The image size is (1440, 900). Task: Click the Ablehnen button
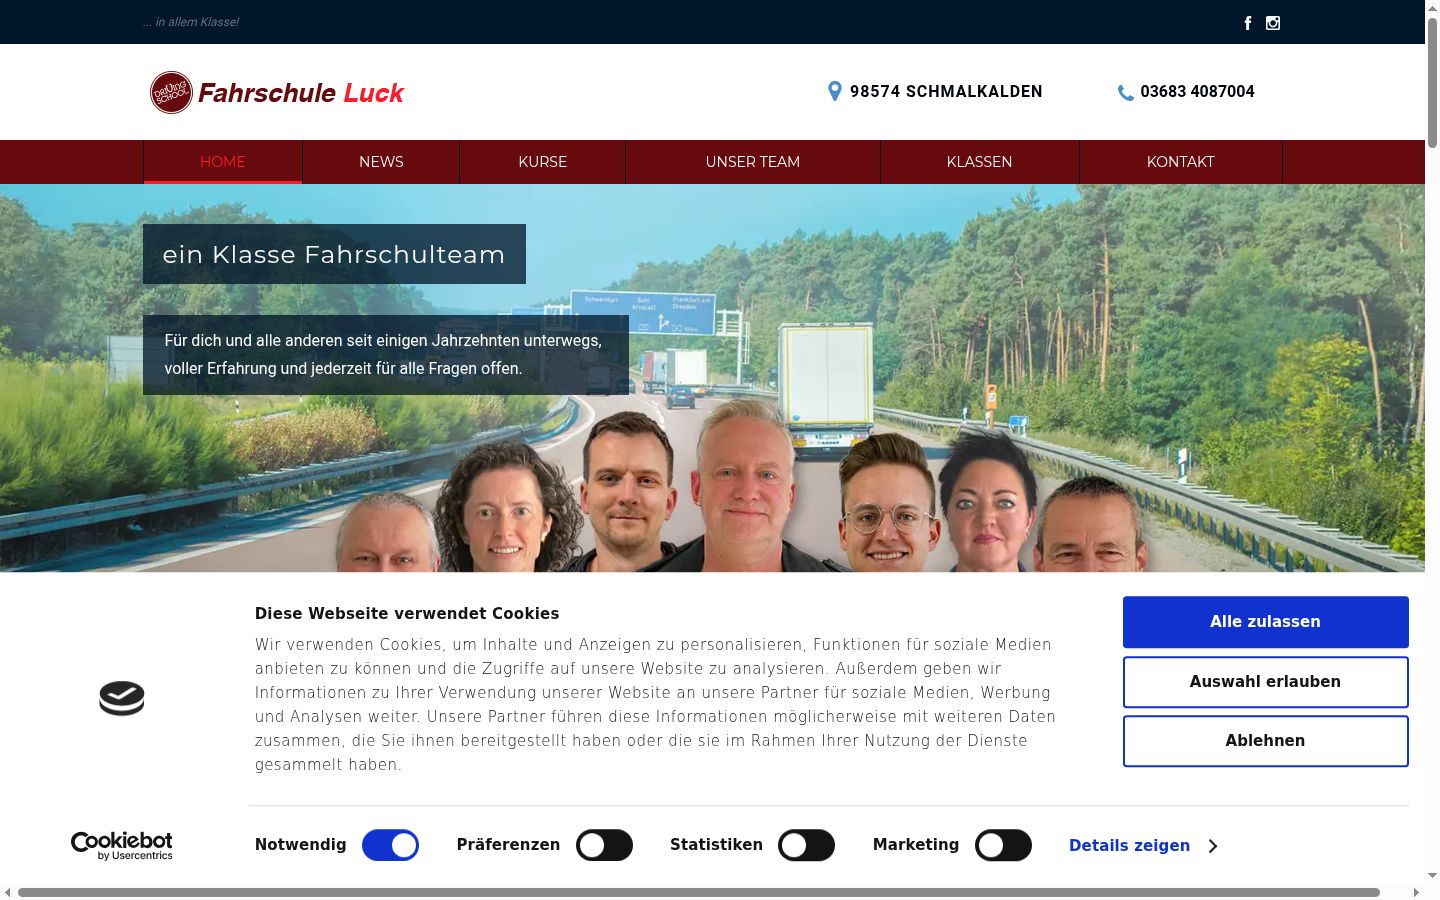click(x=1266, y=741)
